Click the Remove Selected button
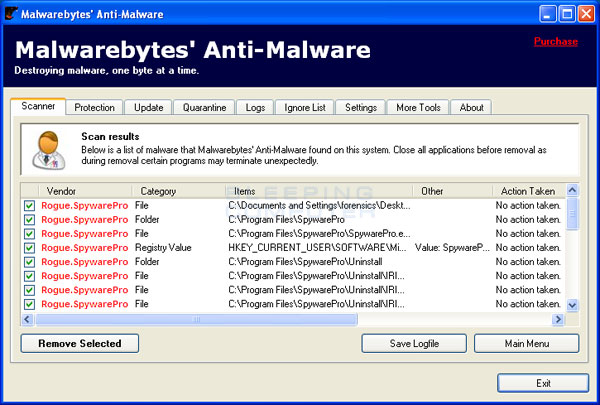 click(80, 343)
